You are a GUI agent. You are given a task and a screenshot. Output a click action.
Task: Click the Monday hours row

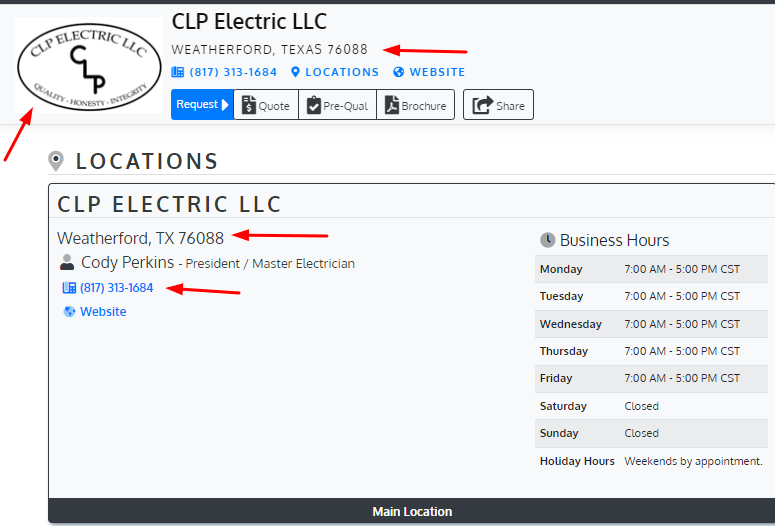point(651,269)
